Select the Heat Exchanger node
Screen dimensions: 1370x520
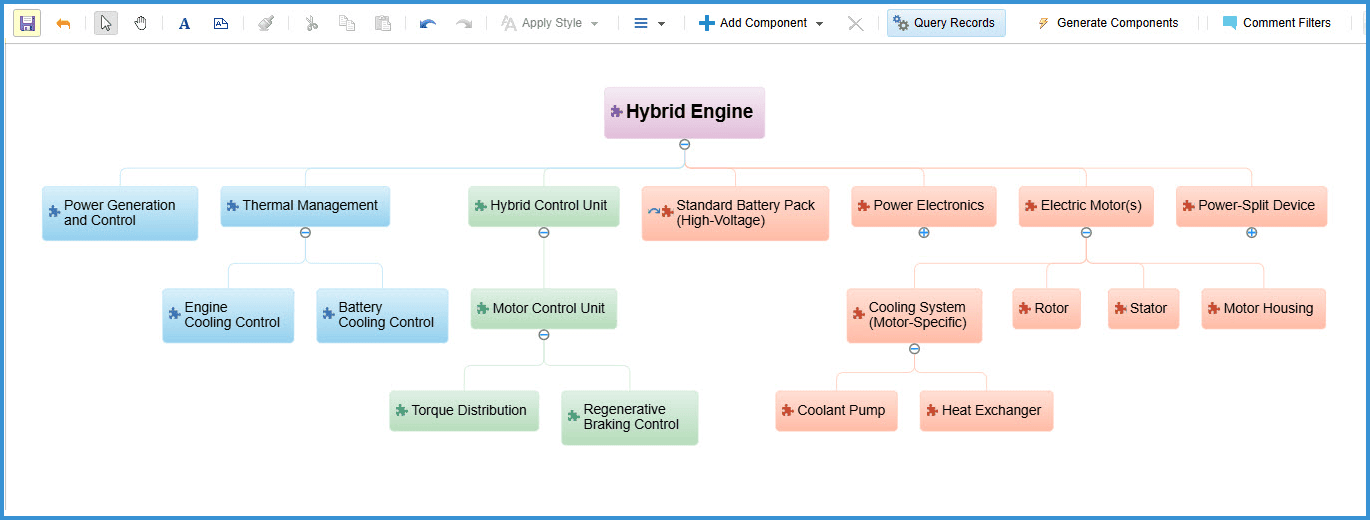pyautogui.click(x=986, y=411)
